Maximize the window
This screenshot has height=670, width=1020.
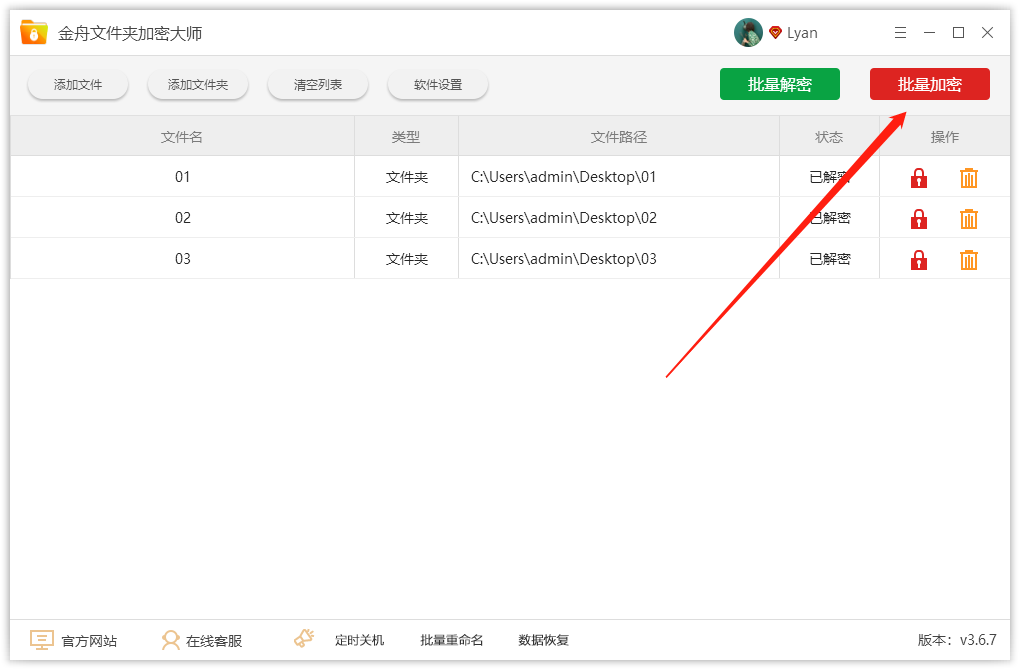(x=958, y=33)
